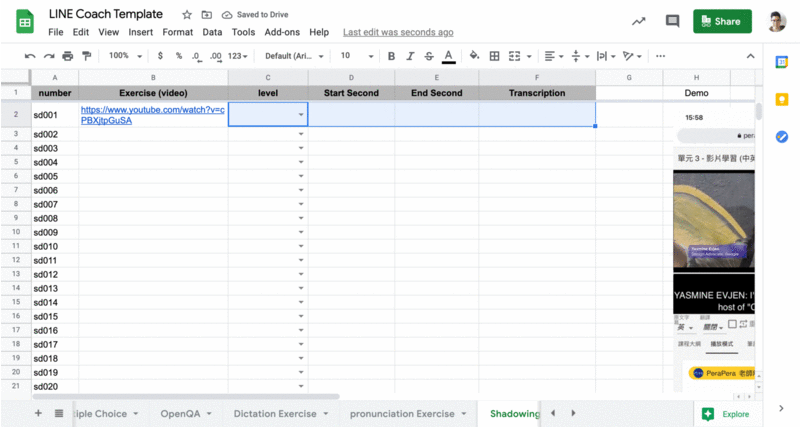Open the Borders tool

tap(494, 56)
